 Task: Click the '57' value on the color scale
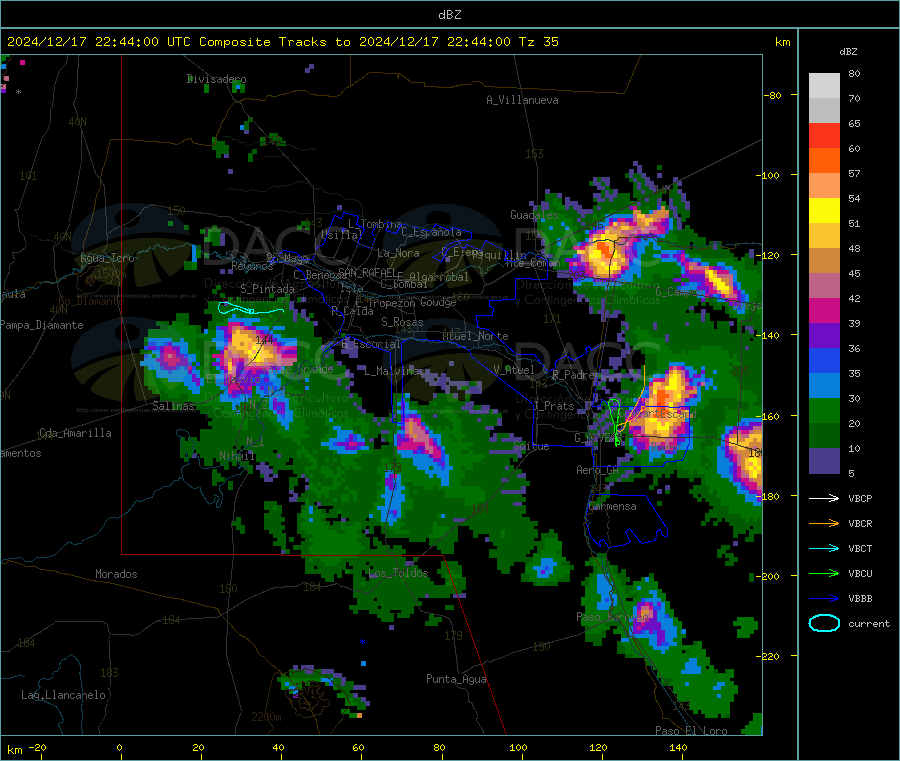pyautogui.click(x=854, y=173)
